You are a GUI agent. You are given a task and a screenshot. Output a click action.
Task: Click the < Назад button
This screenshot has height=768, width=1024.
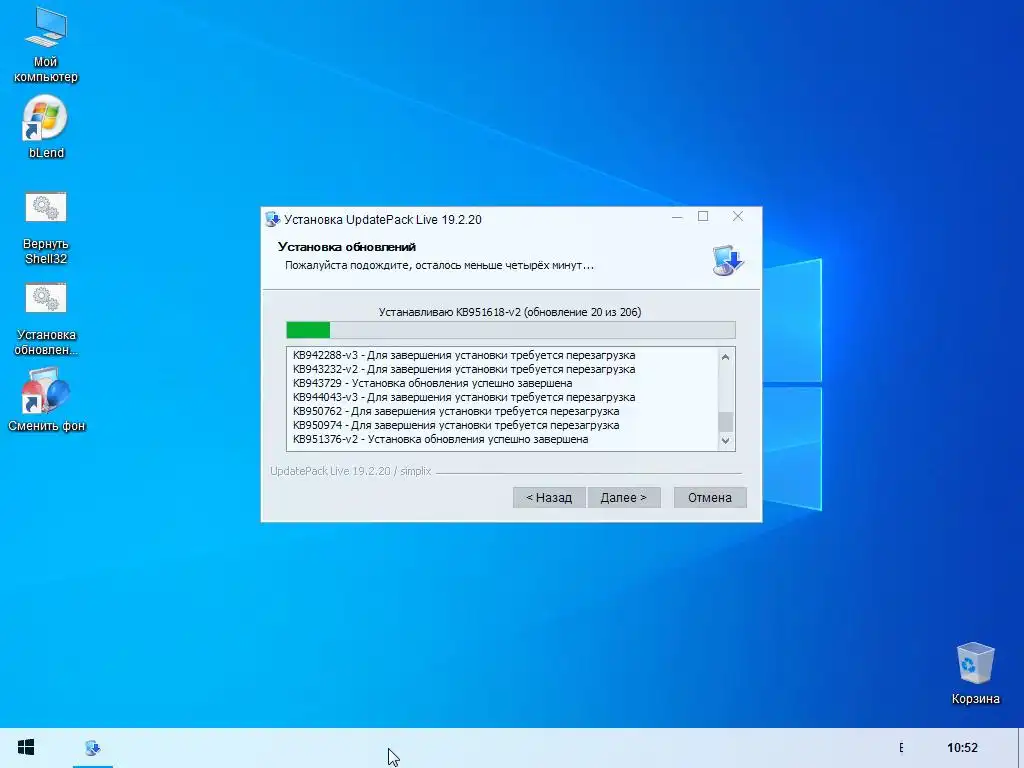549,498
